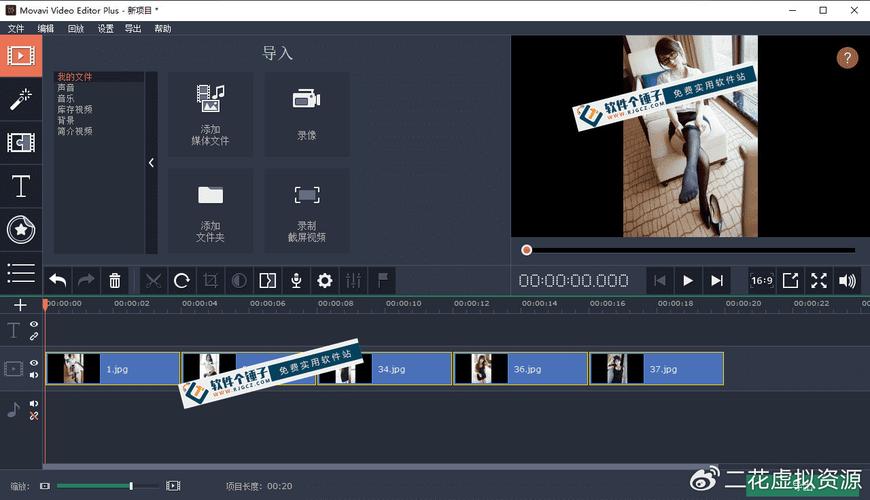Toggle title track visibility eye icon
Screen dimensions: 870x500
click(34, 324)
